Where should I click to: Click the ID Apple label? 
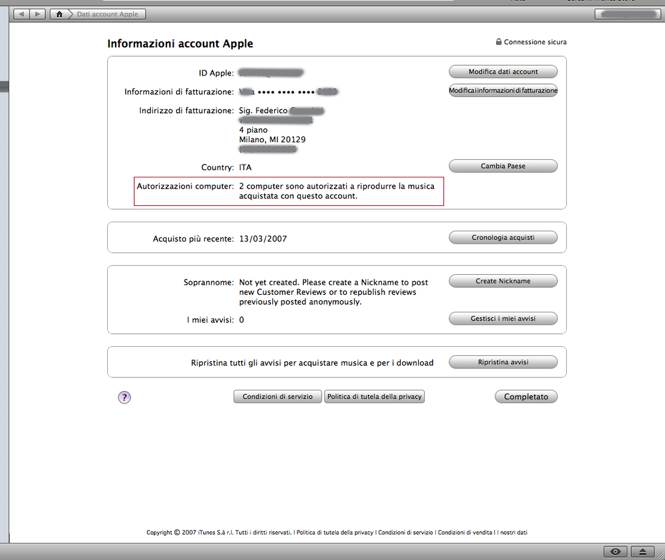click(216, 73)
